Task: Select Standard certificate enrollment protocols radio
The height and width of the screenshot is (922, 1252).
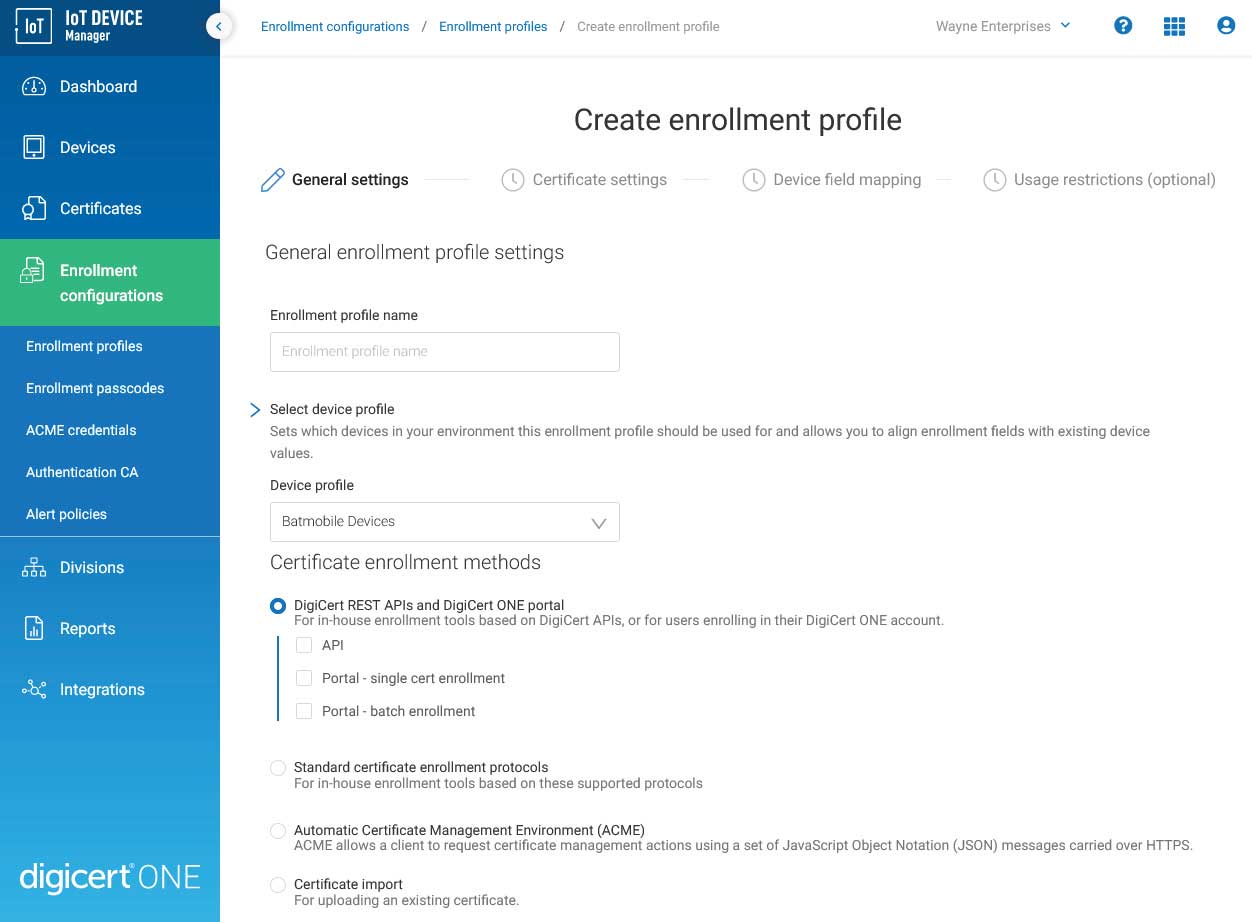Action: 278,768
